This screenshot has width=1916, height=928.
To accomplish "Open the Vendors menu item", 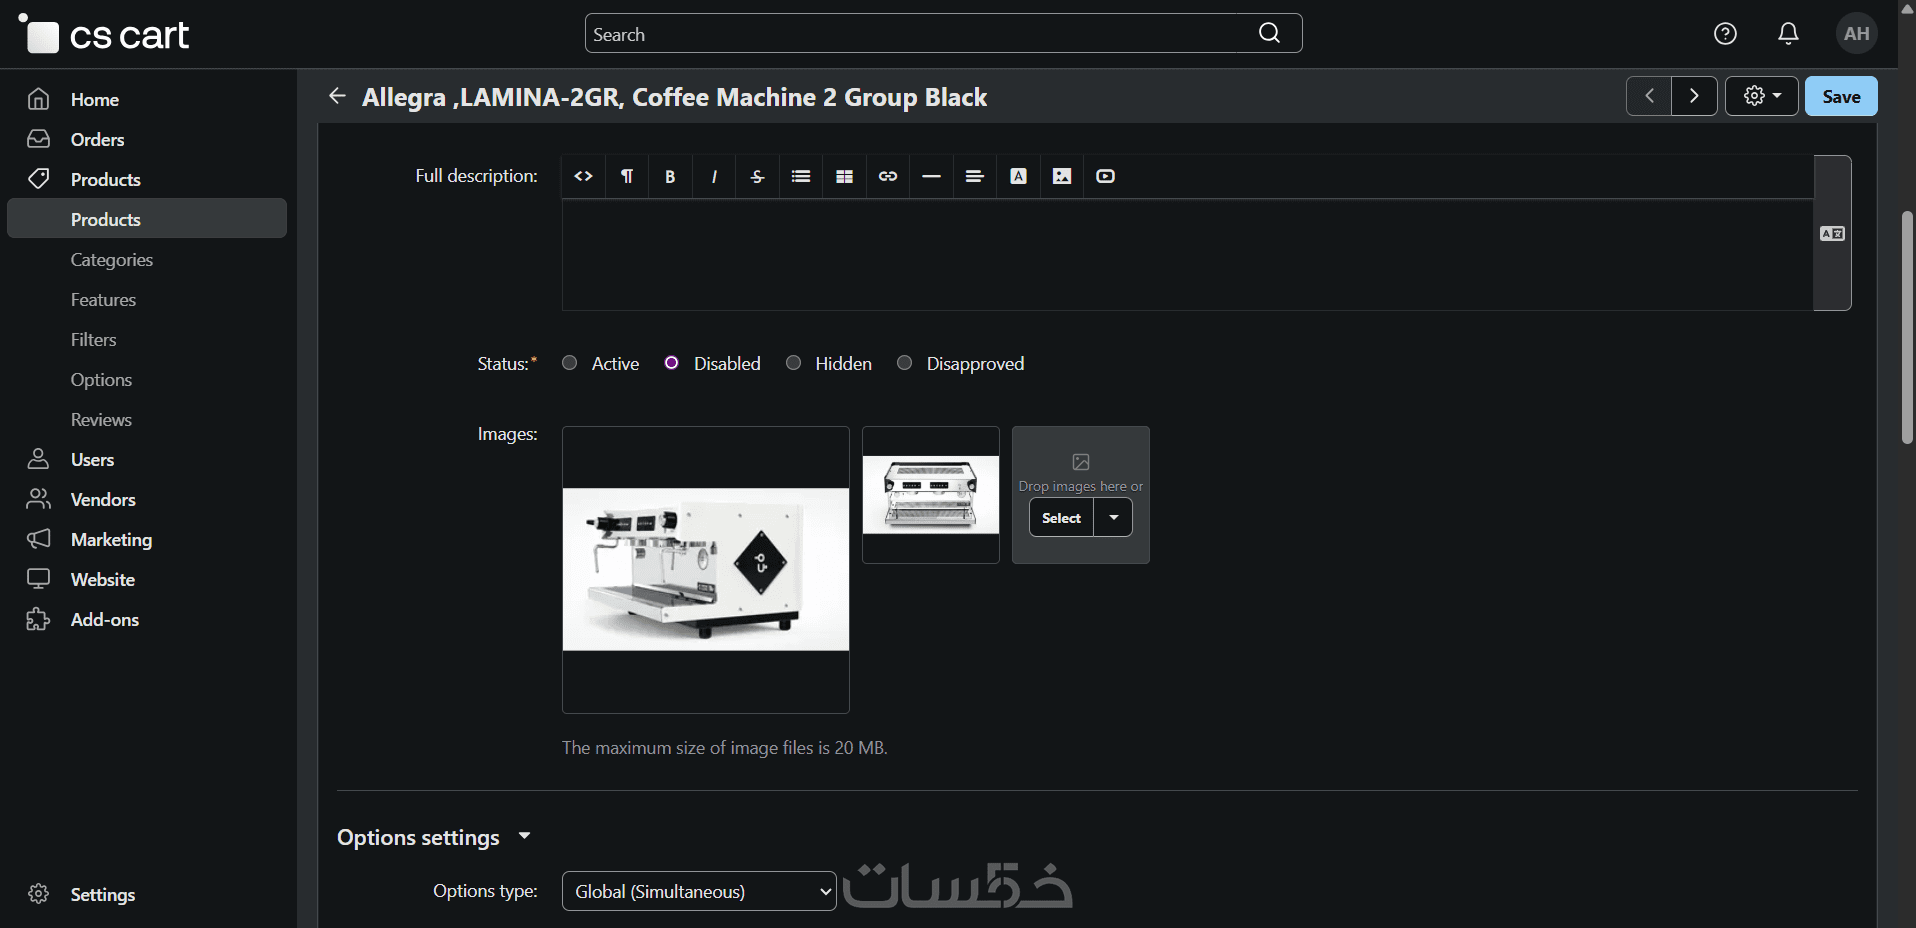I will [103, 499].
